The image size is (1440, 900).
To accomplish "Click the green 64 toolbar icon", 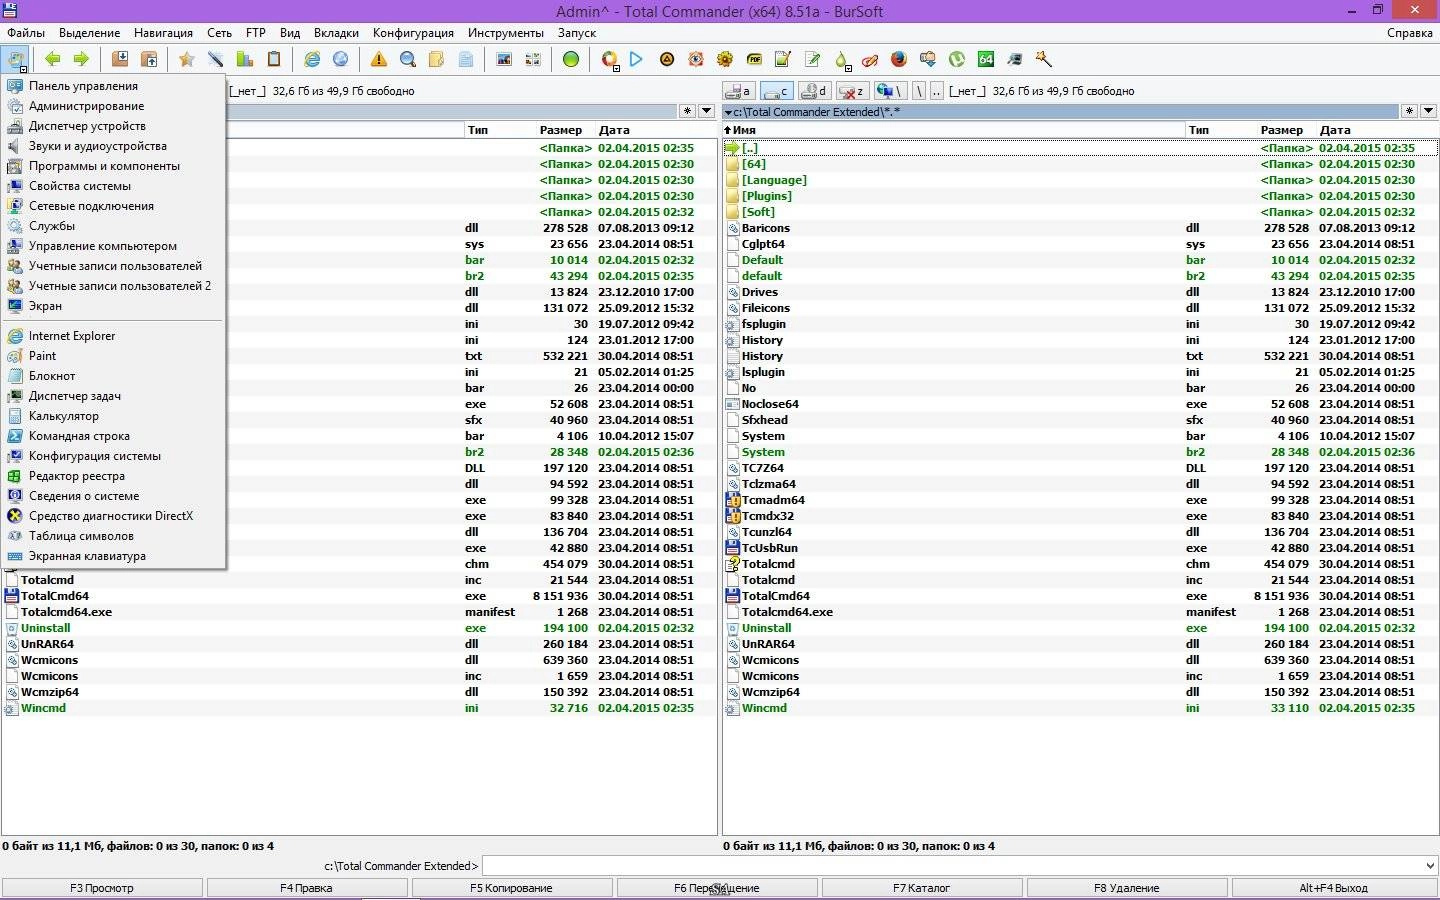I will (986, 60).
